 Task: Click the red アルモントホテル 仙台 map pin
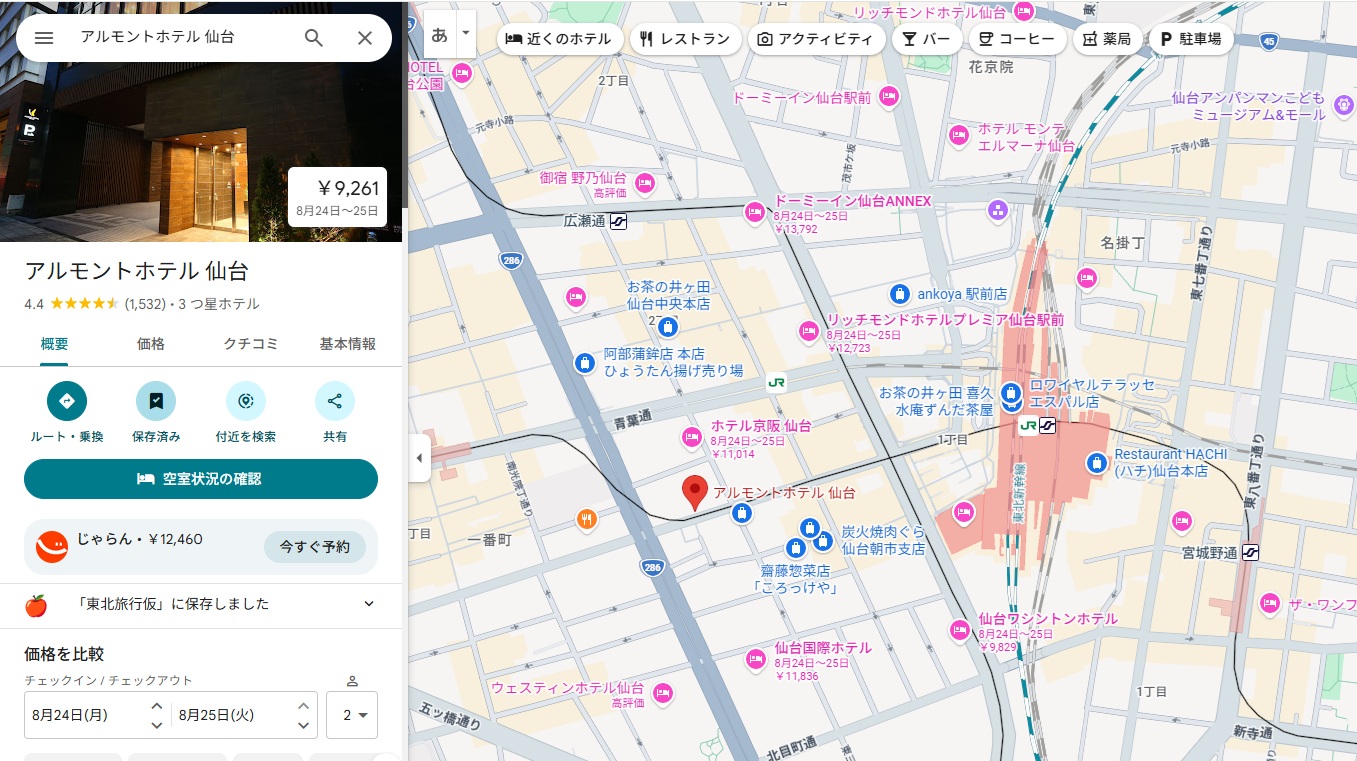(695, 494)
